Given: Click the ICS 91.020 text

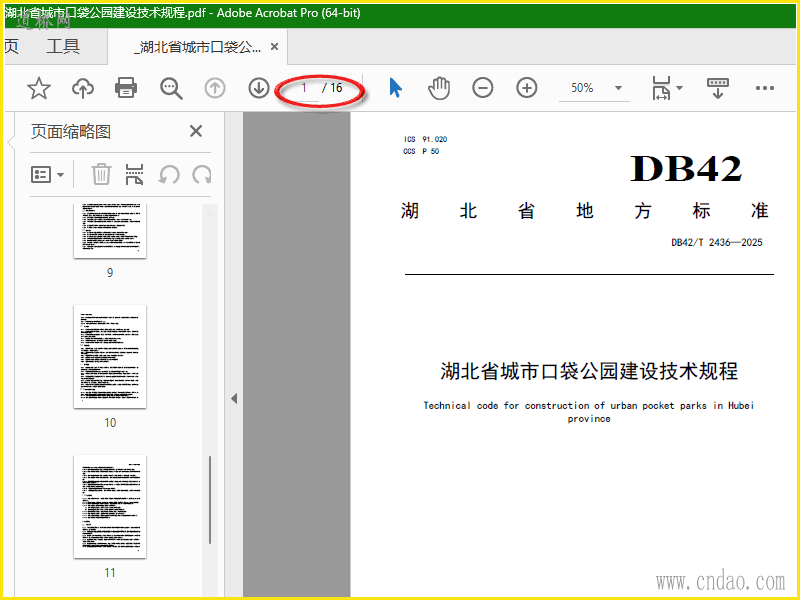Looking at the screenshot, I should pos(426,139).
